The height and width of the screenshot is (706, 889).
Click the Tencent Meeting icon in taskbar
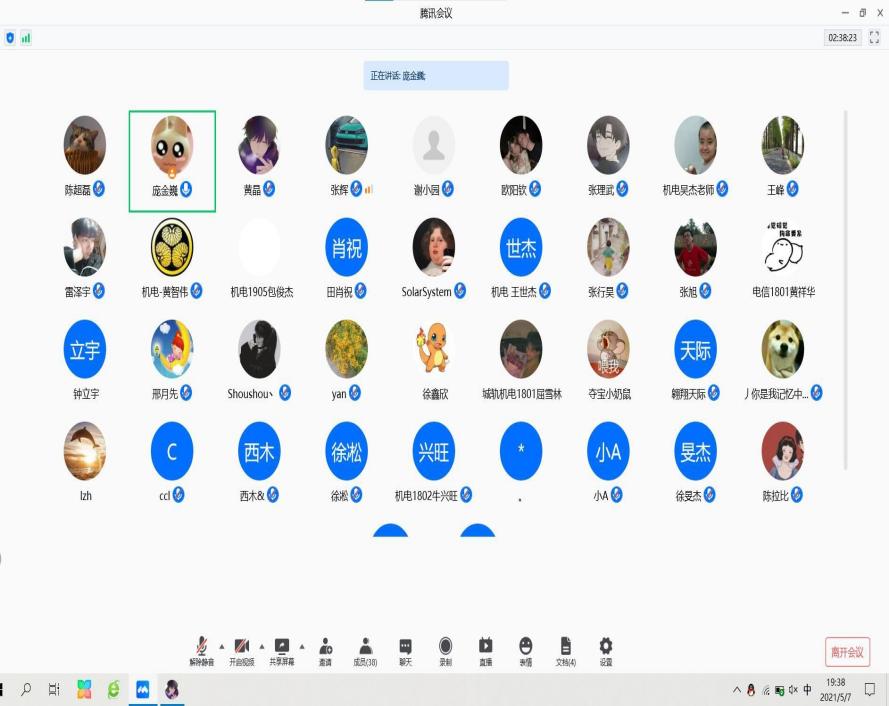point(143,689)
